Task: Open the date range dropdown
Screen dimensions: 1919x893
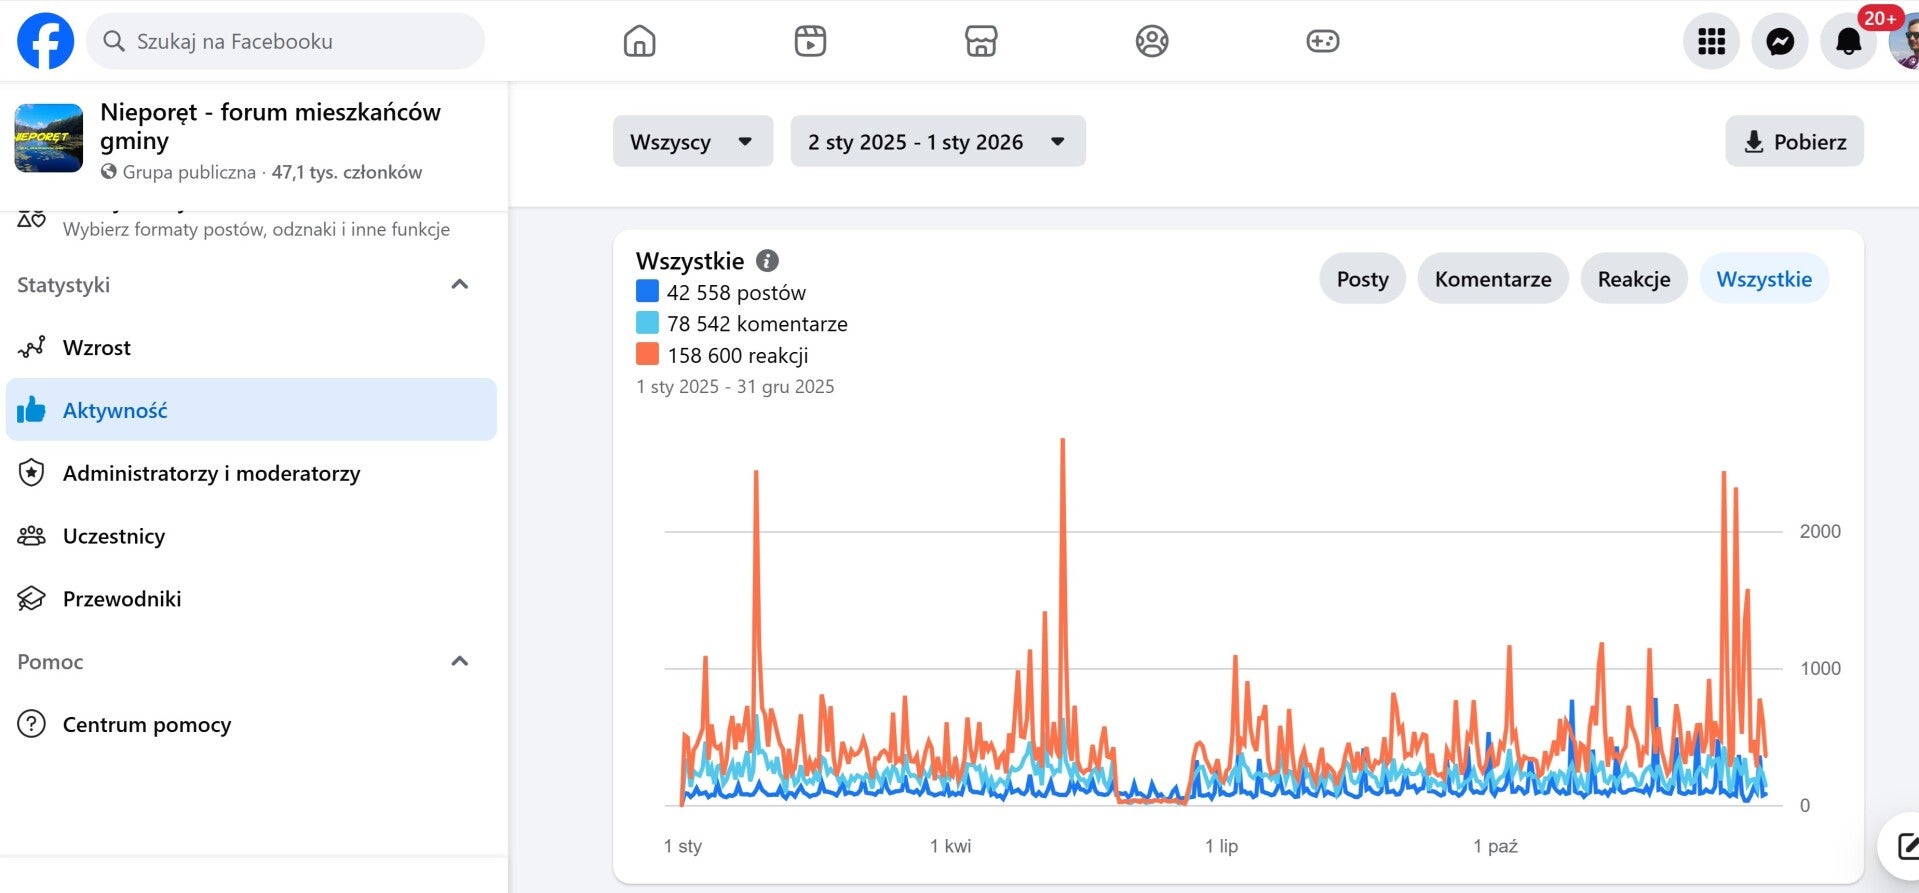Action: (937, 142)
